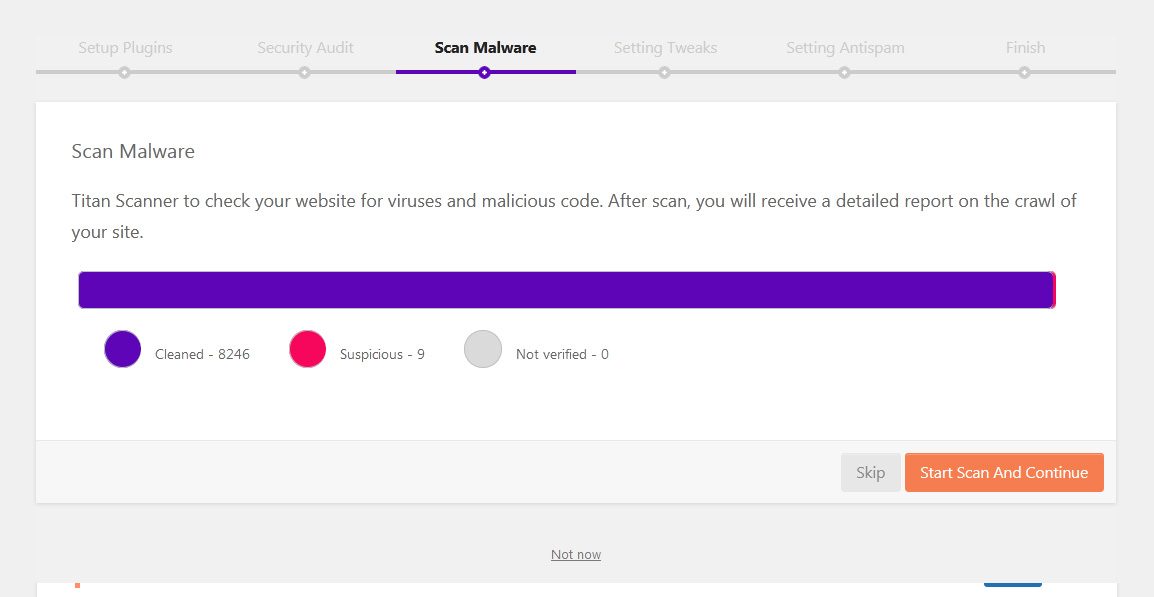Screen dimensions: 1154x597
Task: Click the step dot under Finish
Action: pos(1024,72)
